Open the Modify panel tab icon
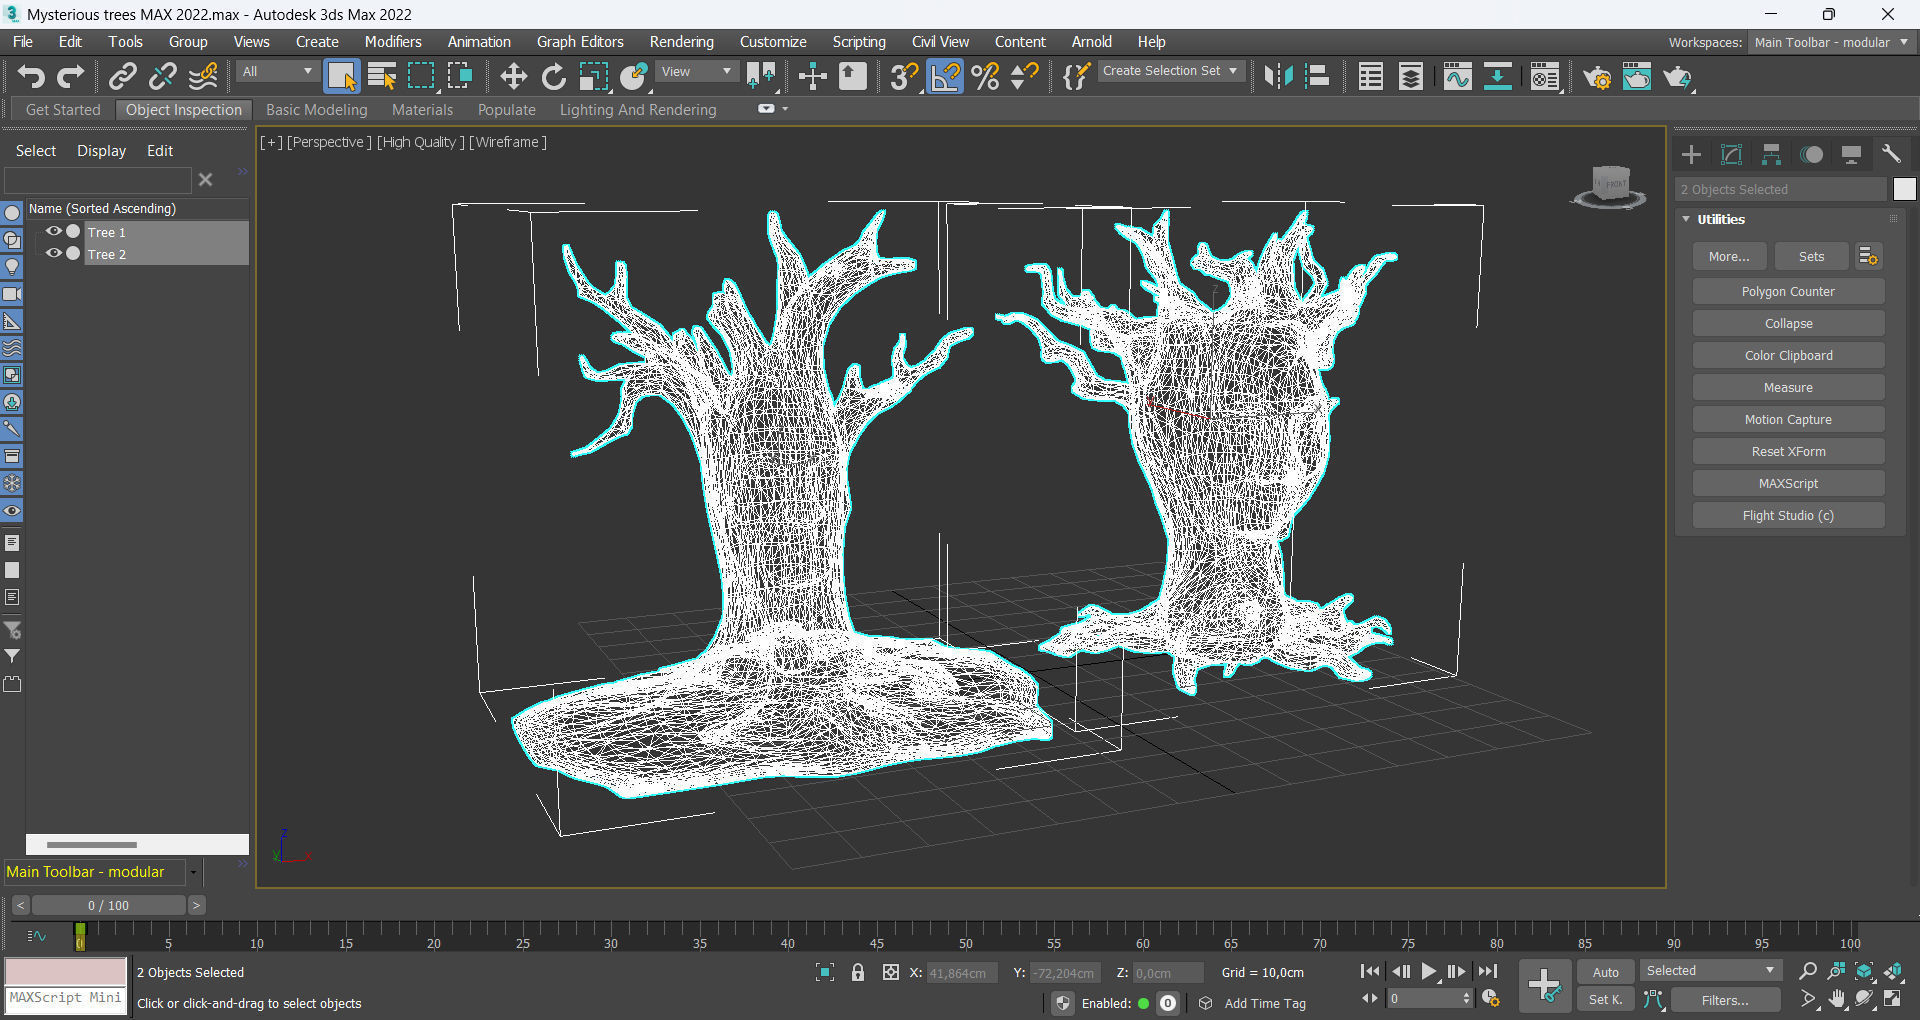The height and width of the screenshot is (1020, 1920). click(1731, 155)
